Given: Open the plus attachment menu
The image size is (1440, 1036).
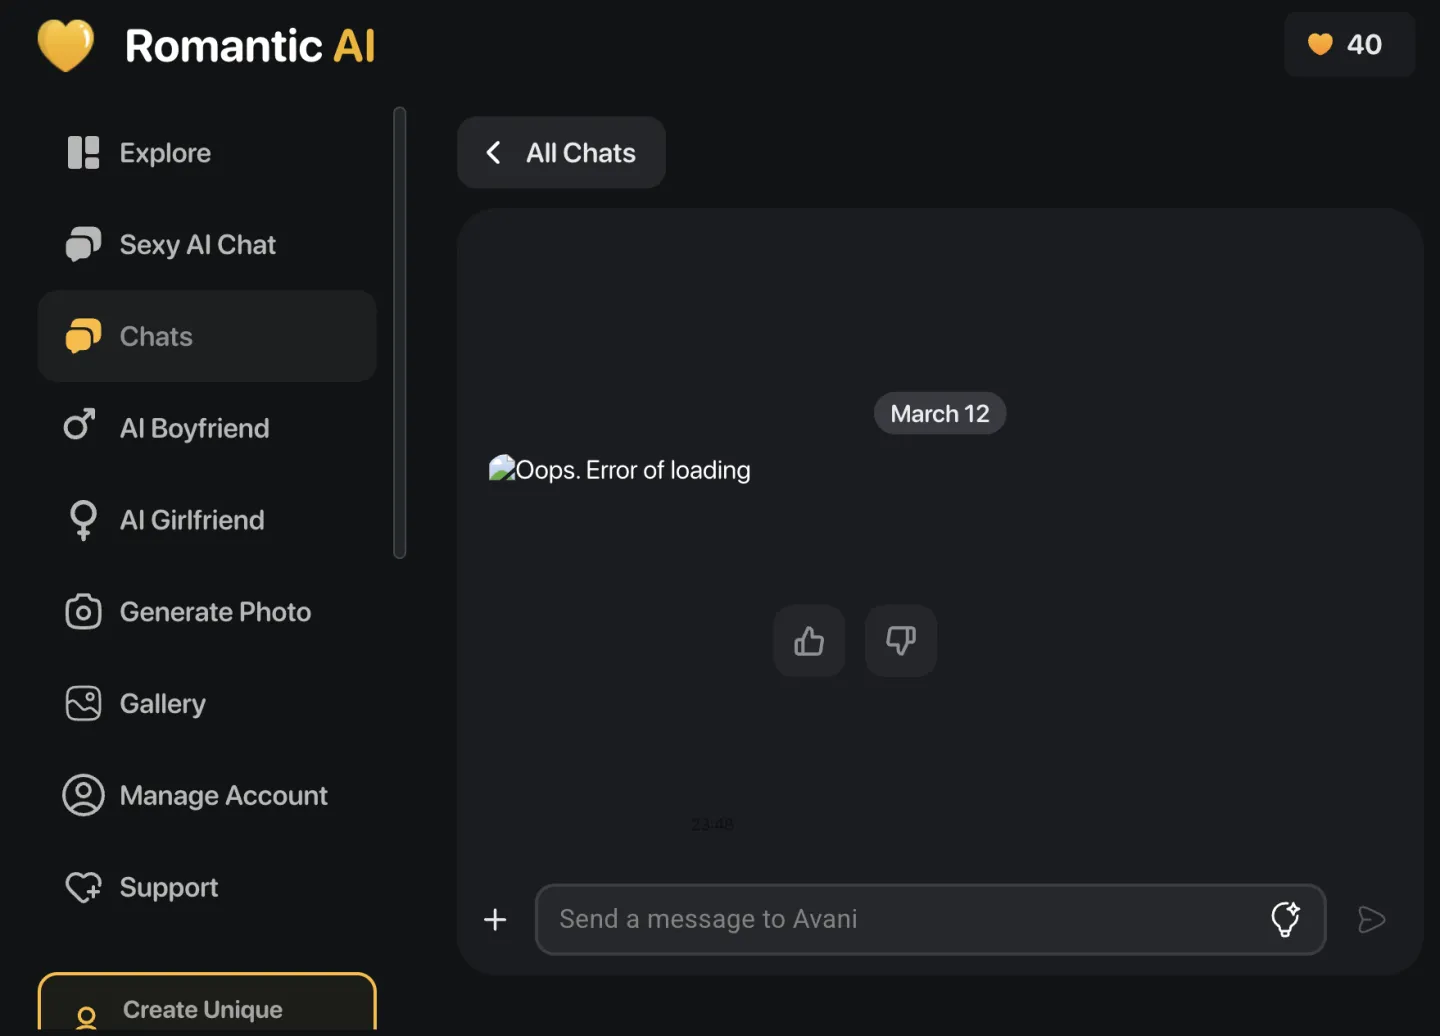Looking at the screenshot, I should [x=494, y=919].
